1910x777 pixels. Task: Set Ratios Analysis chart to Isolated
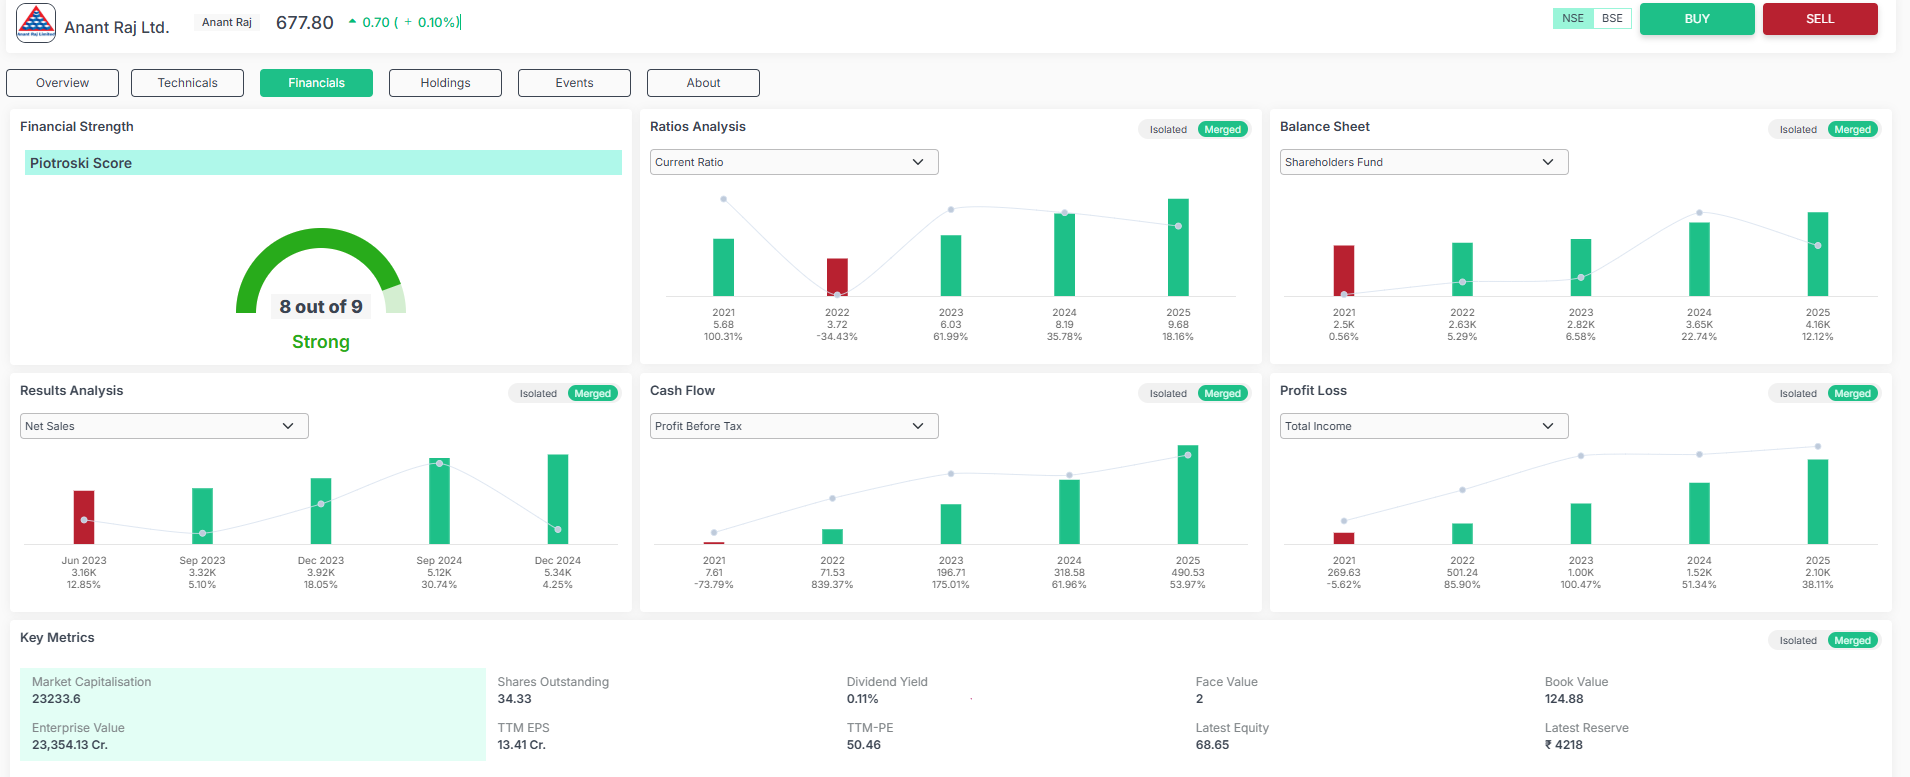1167,130
